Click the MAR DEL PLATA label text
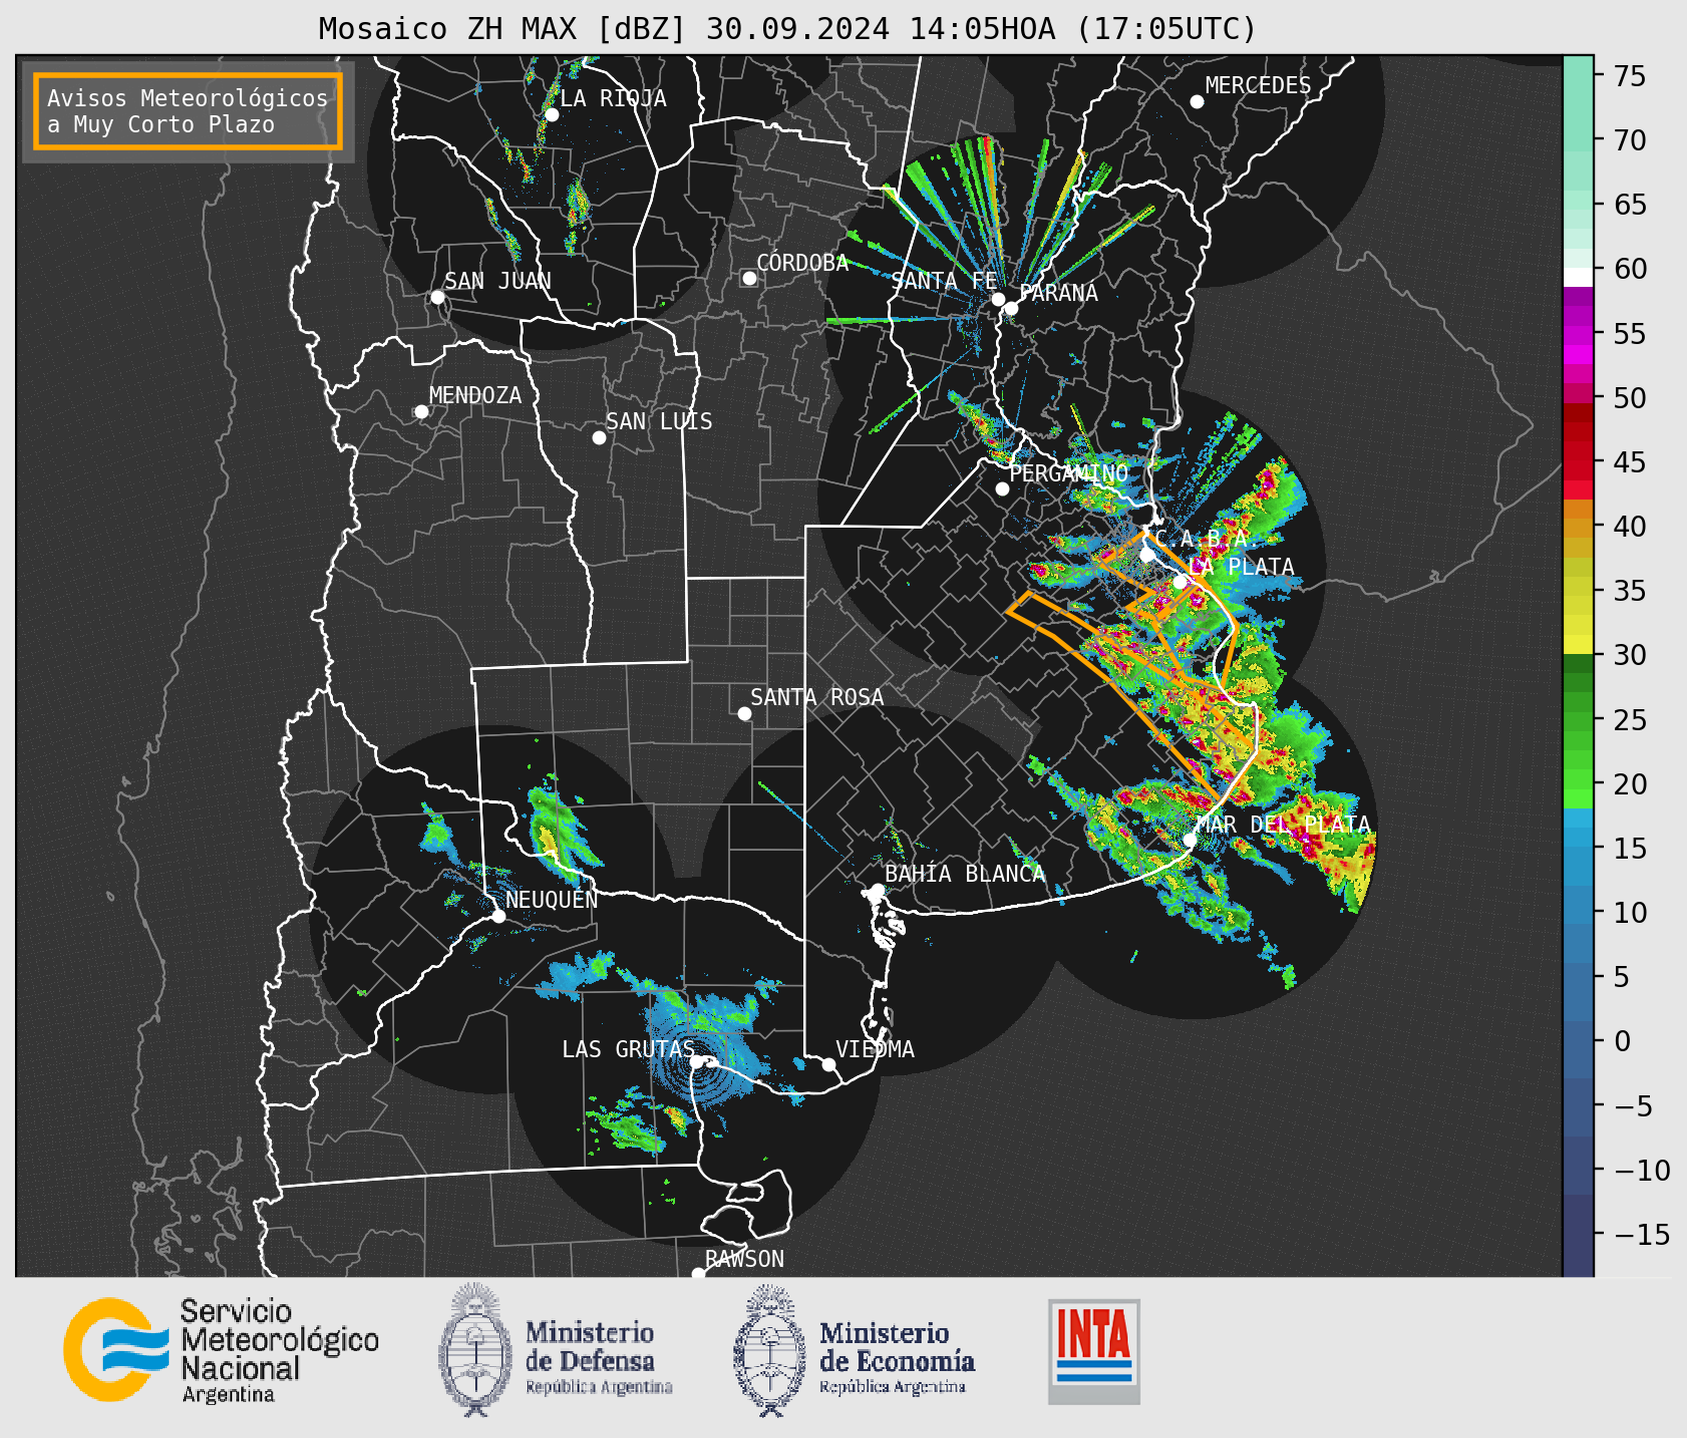Viewport: 1687px width, 1438px height. tap(1283, 825)
